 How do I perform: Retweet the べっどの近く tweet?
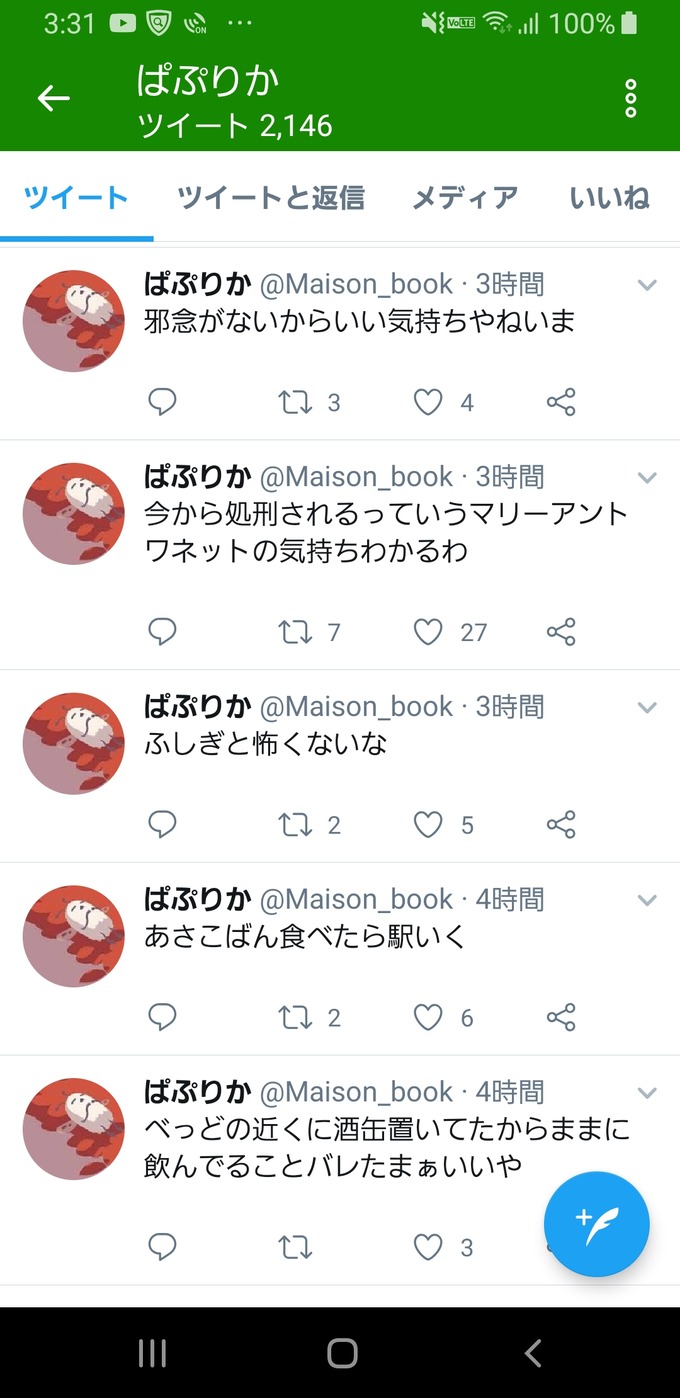(x=295, y=1247)
